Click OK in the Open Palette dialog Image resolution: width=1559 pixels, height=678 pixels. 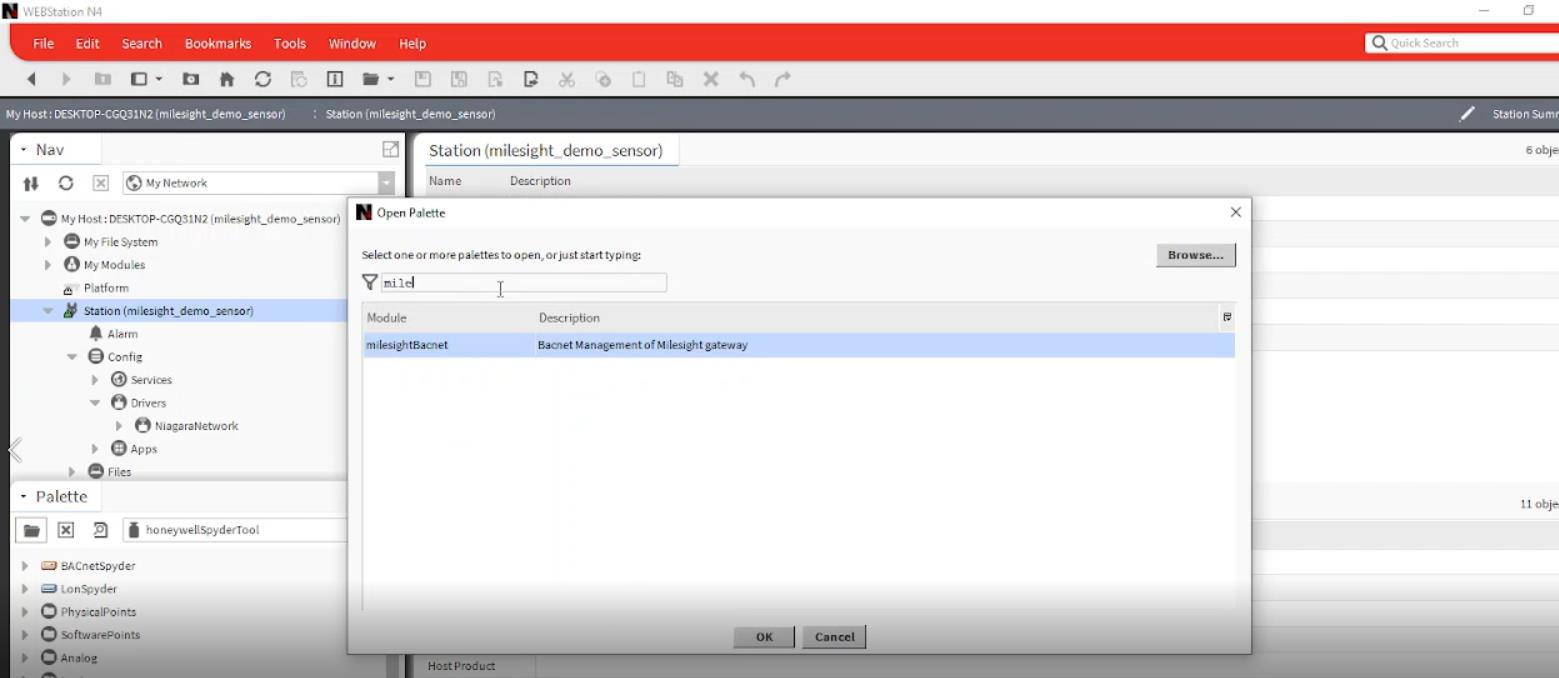(764, 637)
